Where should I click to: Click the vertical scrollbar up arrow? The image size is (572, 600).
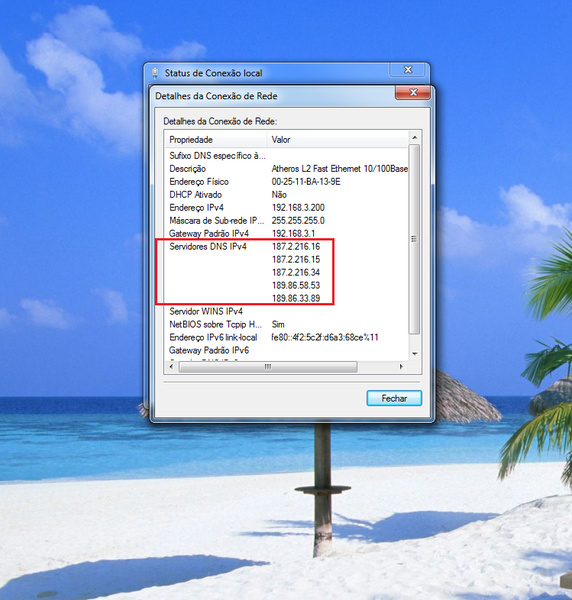(x=415, y=137)
